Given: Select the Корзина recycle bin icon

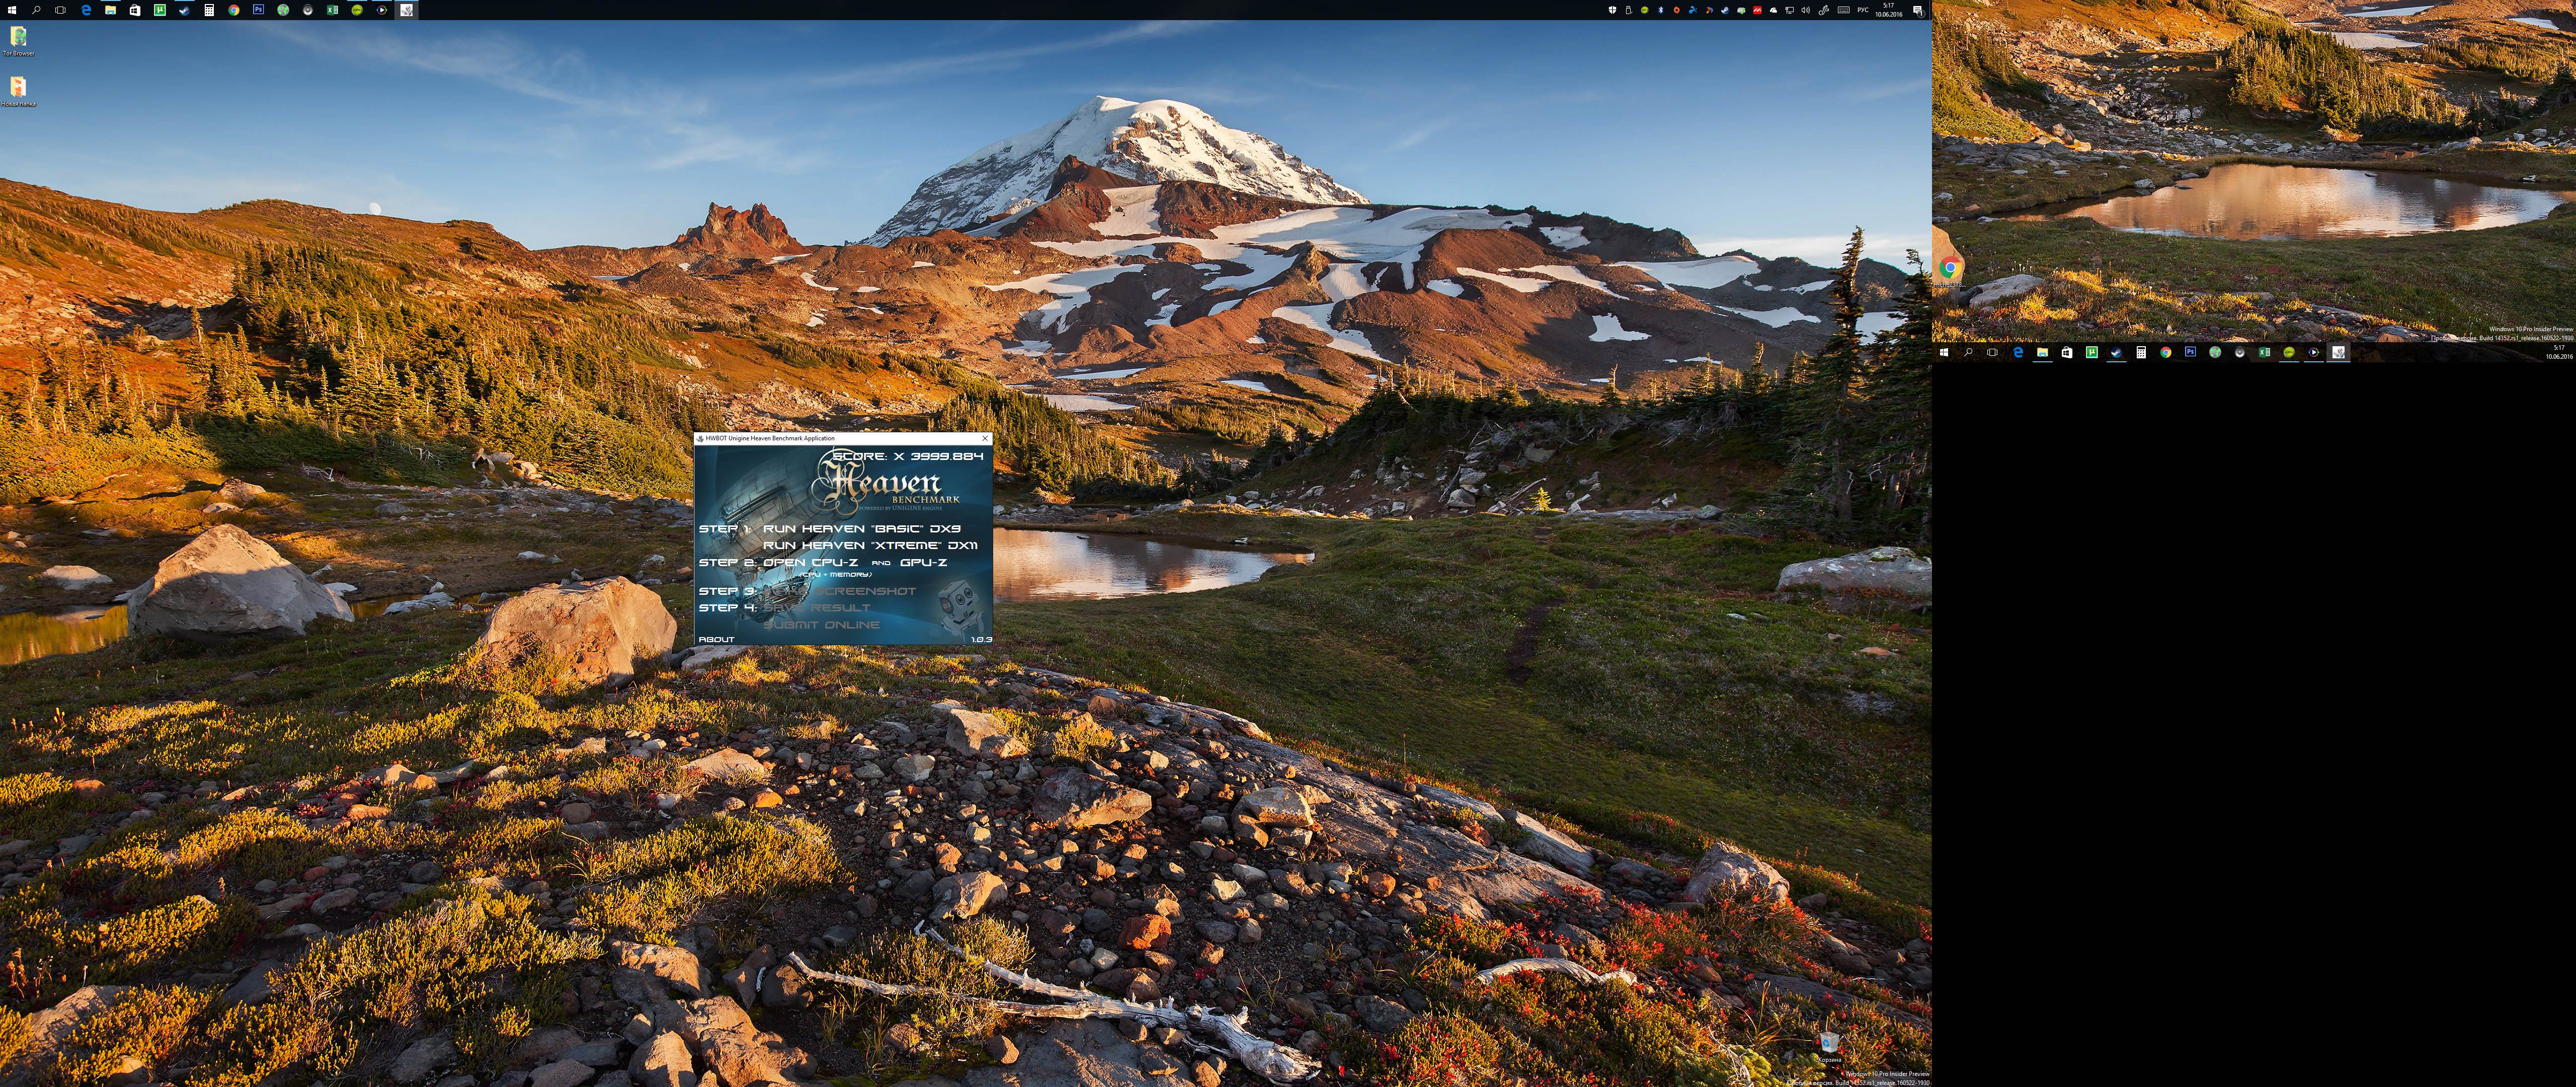Looking at the screenshot, I should click(x=1829, y=1047).
